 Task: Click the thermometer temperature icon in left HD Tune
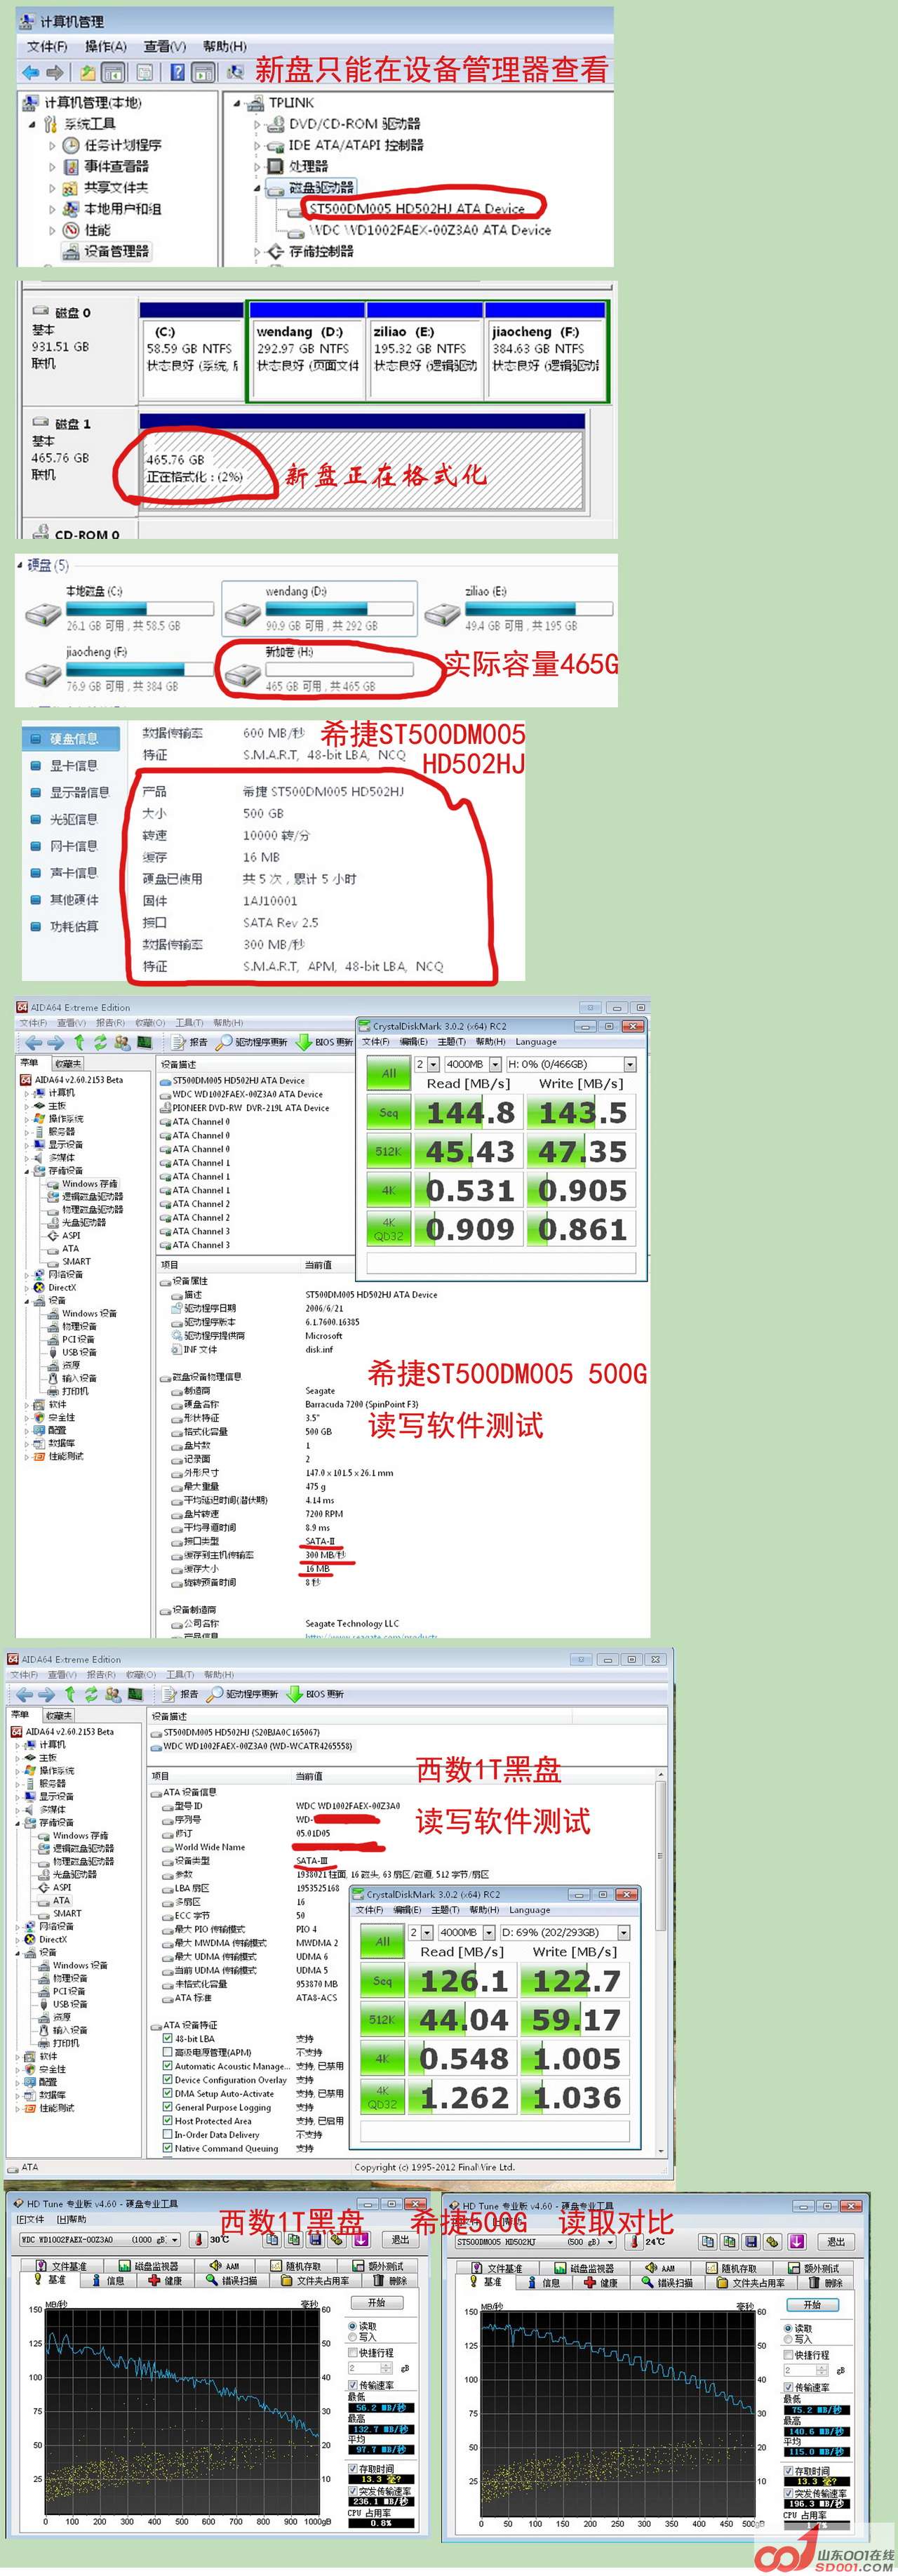[199, 2240]
